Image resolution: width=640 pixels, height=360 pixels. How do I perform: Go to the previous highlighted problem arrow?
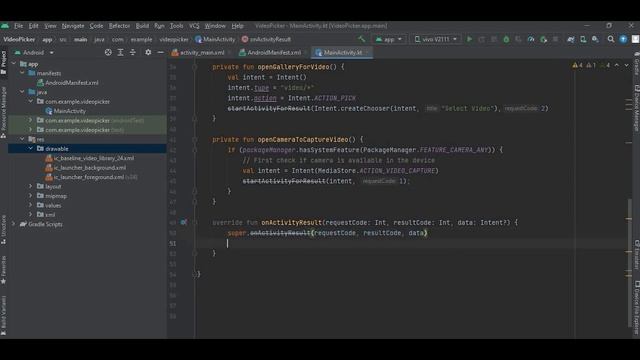(617, 65)
